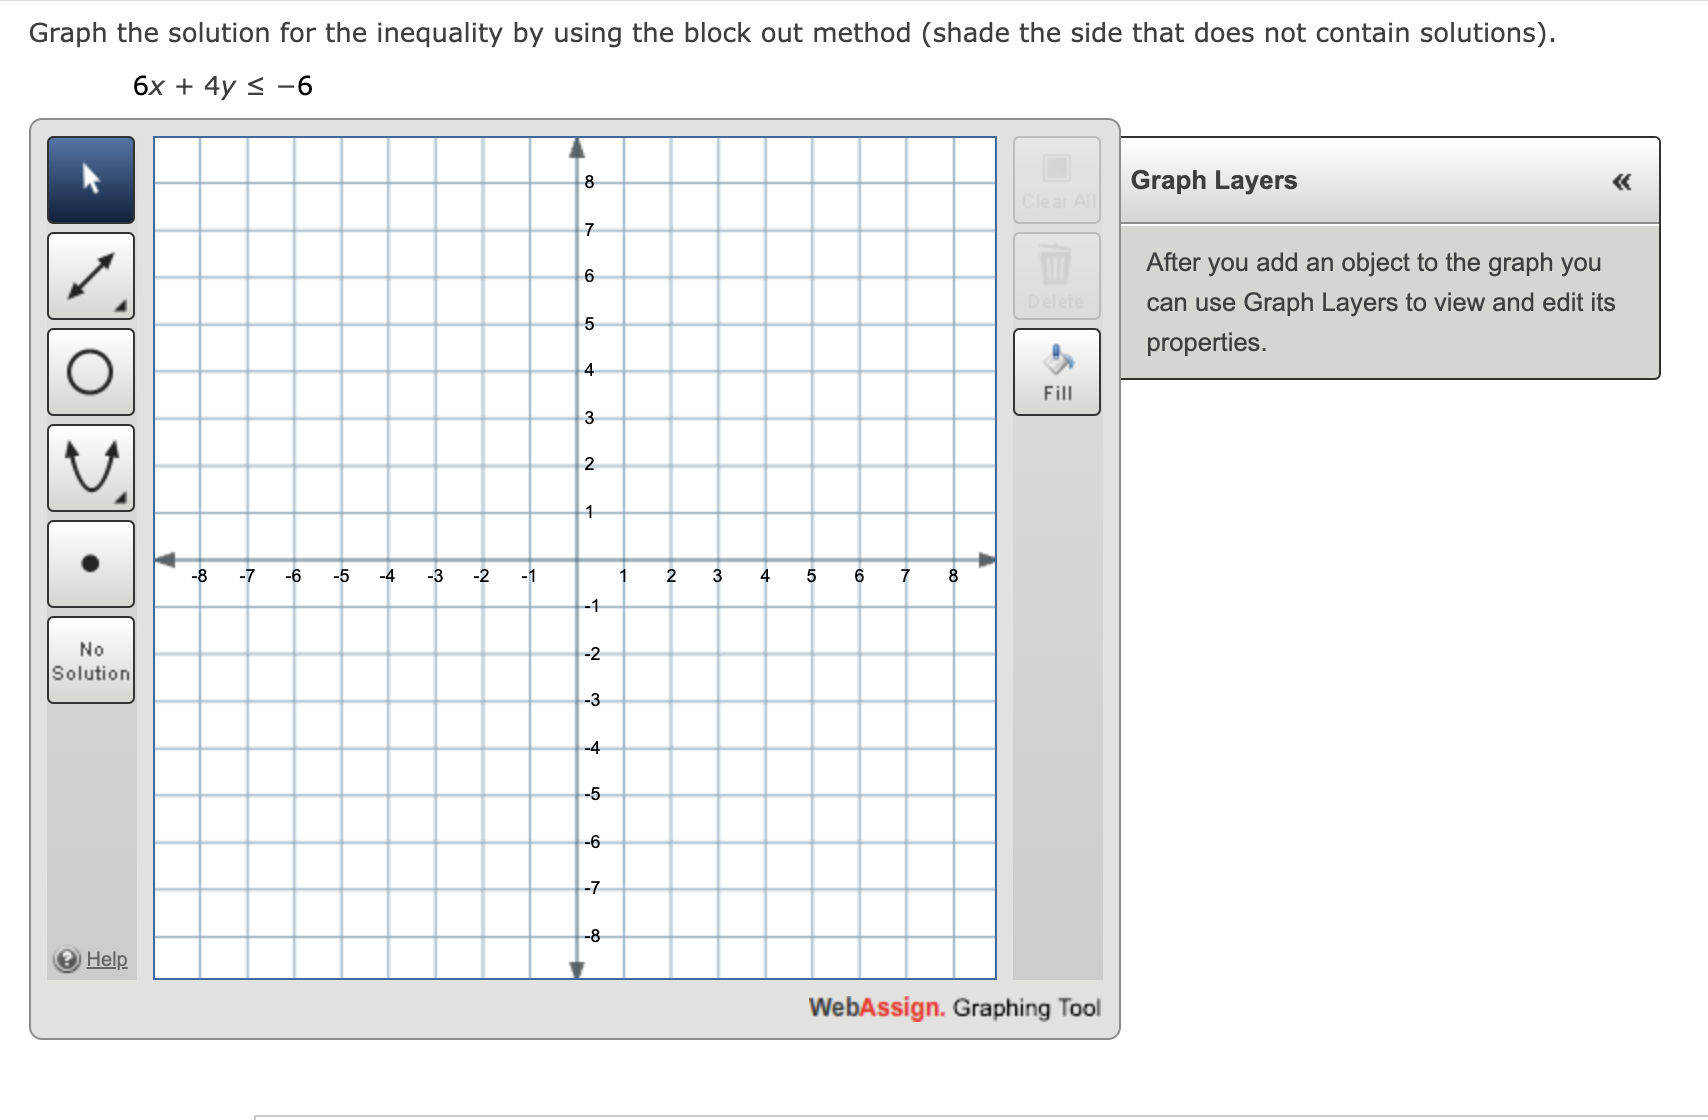Choose the line drawing tool
1708x1120 pixels.
tap(91, 276)
